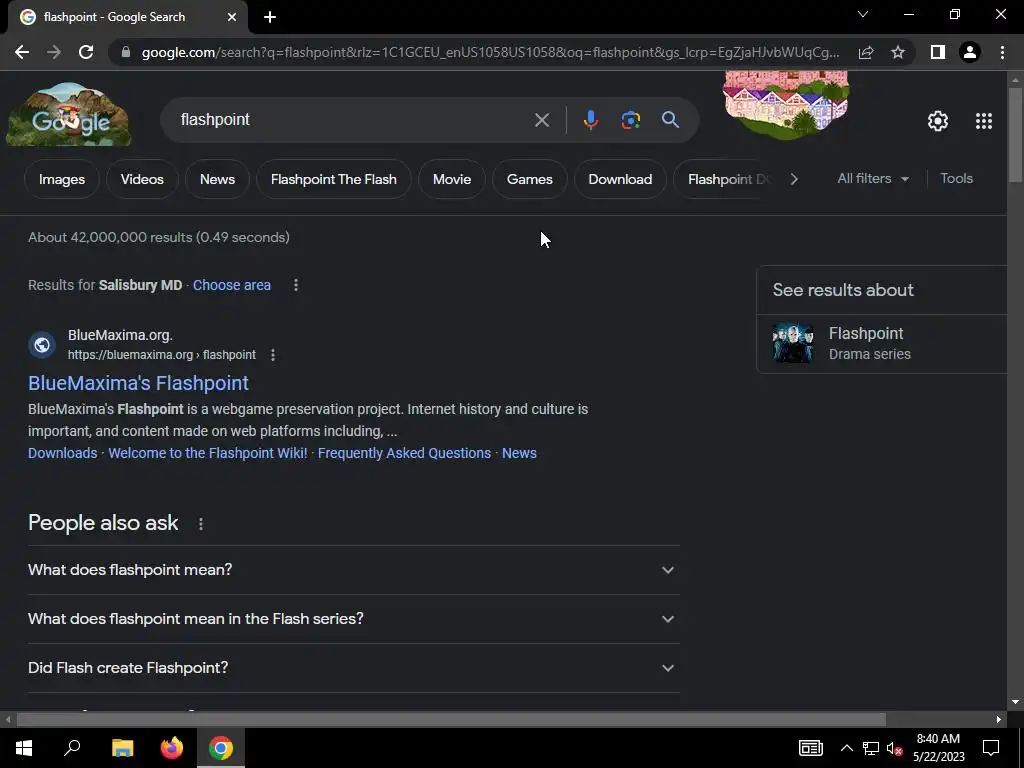
Task: Open Flashpoint Drama series result card
Action: [882, 344]
